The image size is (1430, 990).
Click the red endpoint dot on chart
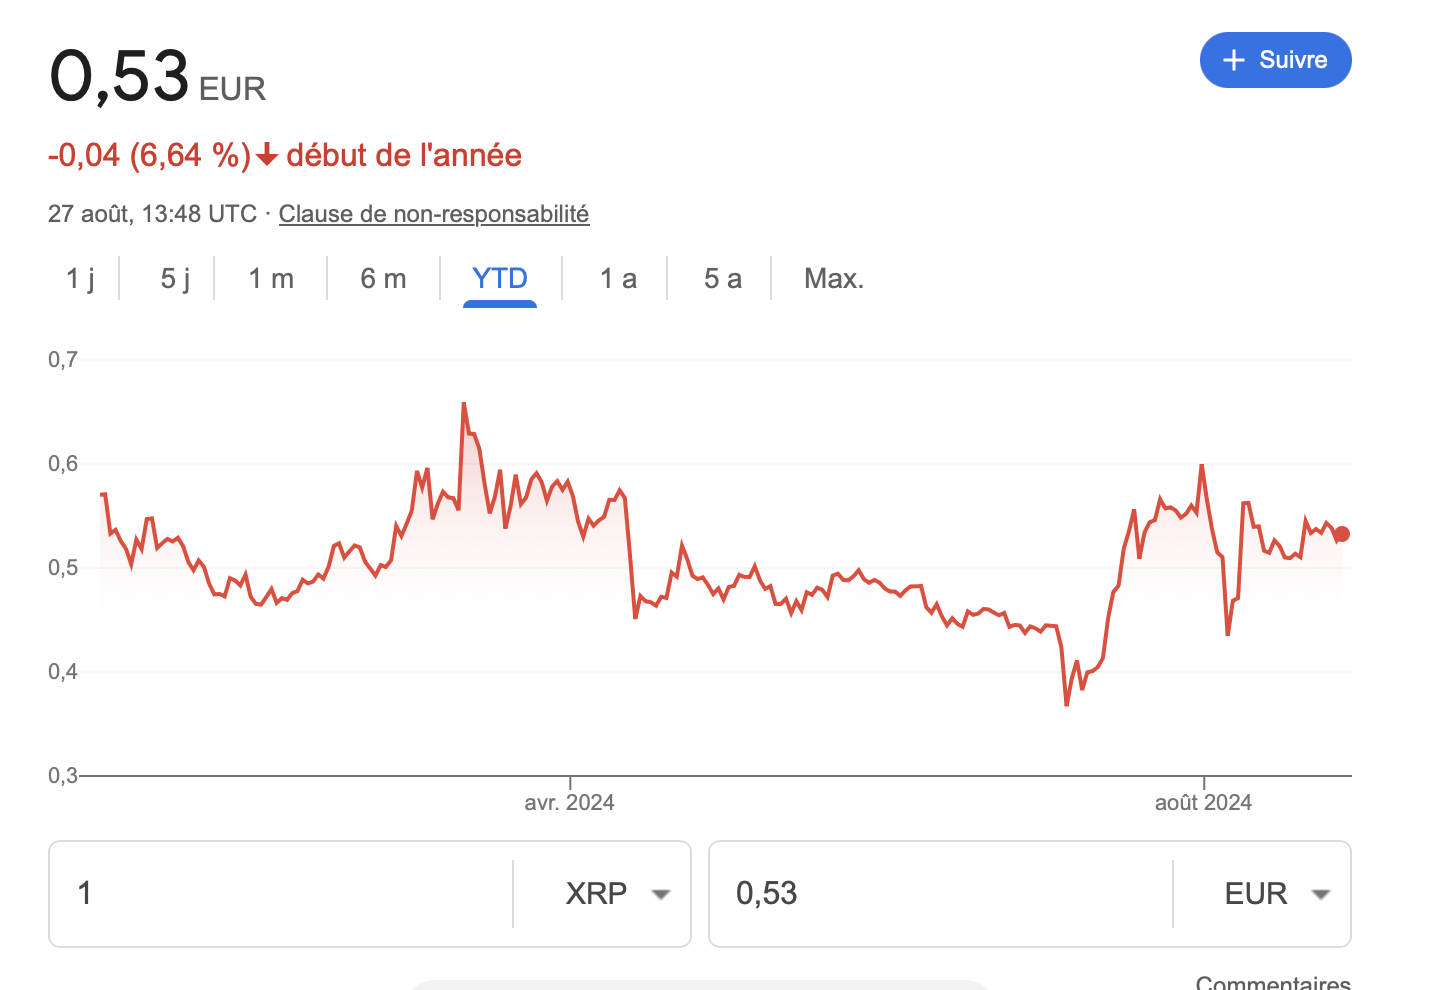coord(1342,534)
